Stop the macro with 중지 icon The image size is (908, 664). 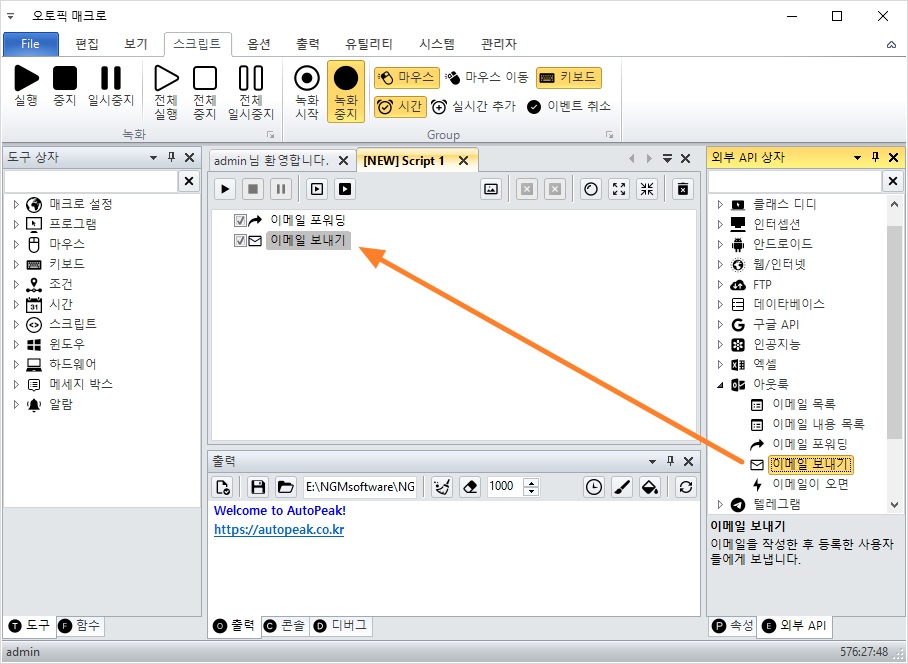point(65,86)
